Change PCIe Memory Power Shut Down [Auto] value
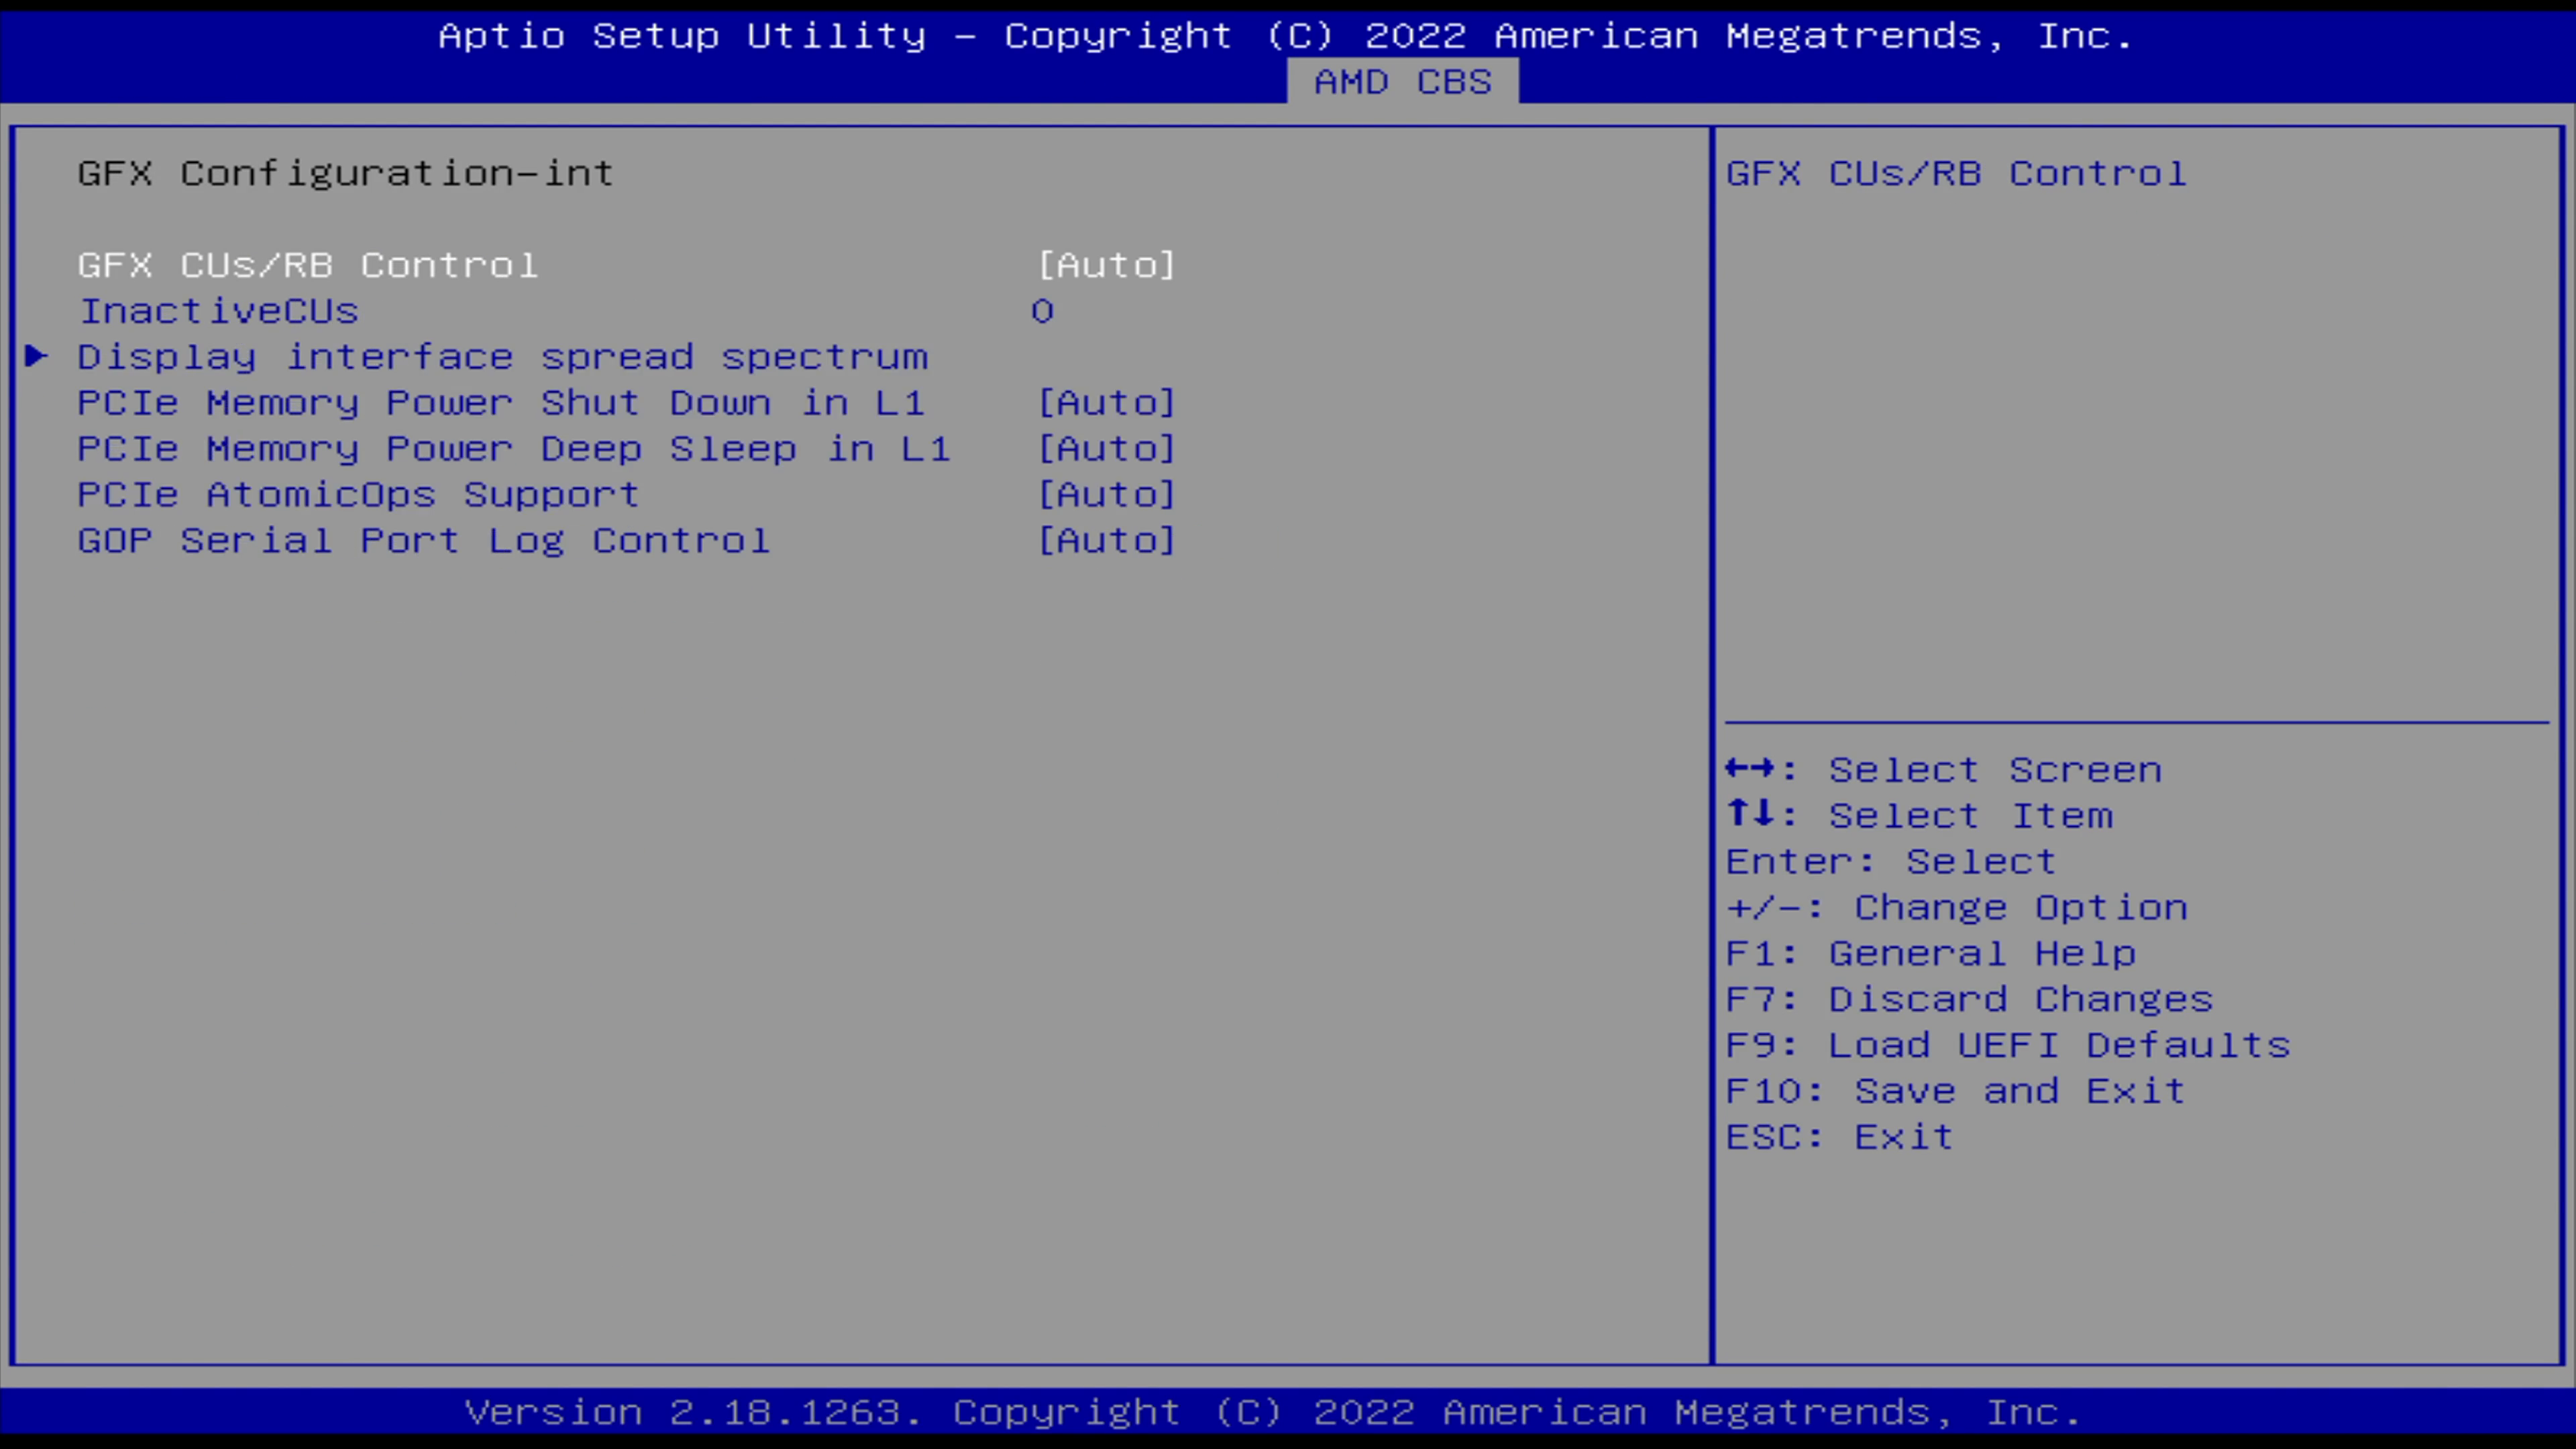Viewport: 2576px width, 1449px height. (x=1106, y=403)
